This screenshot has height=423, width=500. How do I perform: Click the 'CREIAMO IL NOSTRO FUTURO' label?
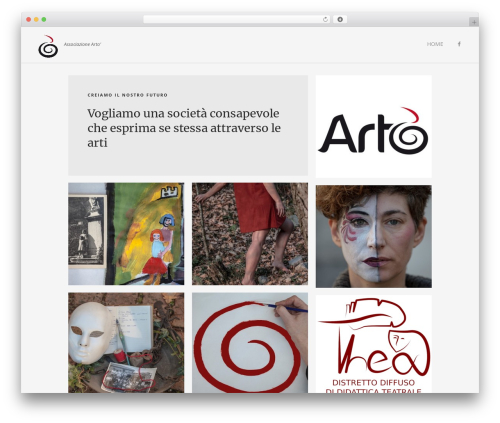[x=127, y=95]
